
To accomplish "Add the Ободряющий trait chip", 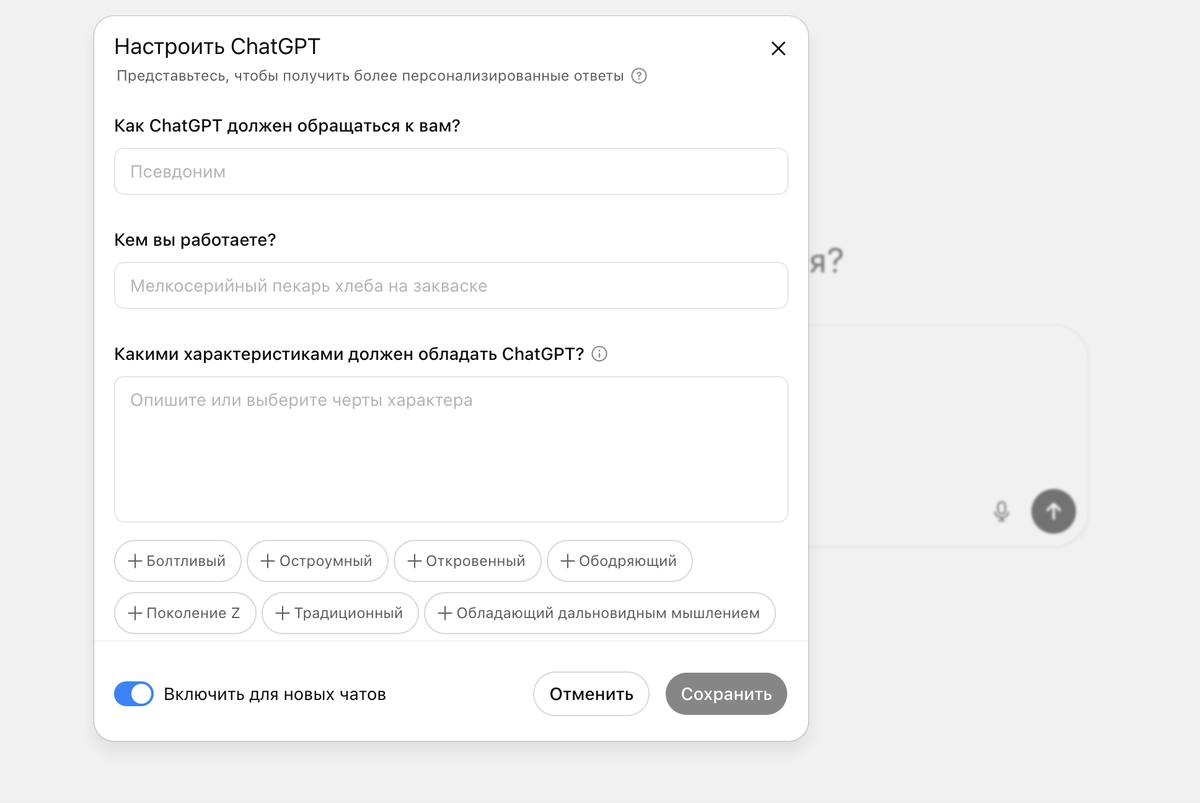I will [619, 561].
